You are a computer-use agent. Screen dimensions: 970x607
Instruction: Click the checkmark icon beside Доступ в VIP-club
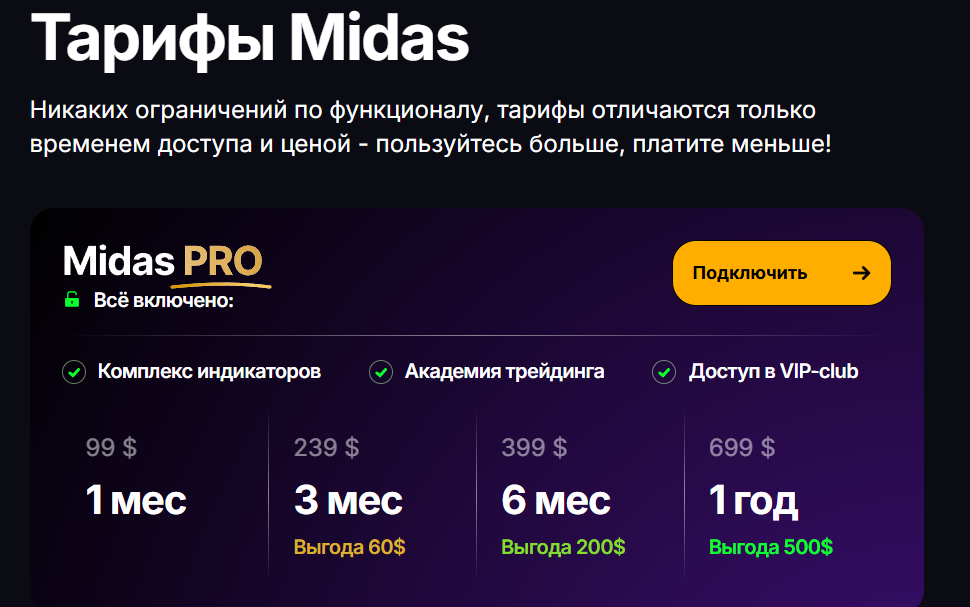(665, 371)
